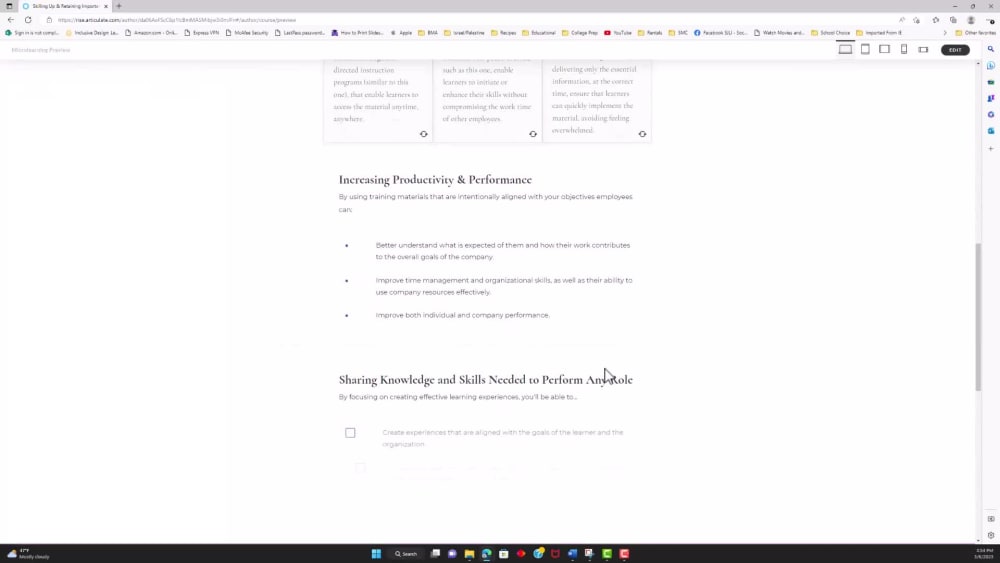Click the taskbar Search box
Screen dimensions: 1000x563
coord(406,553)
